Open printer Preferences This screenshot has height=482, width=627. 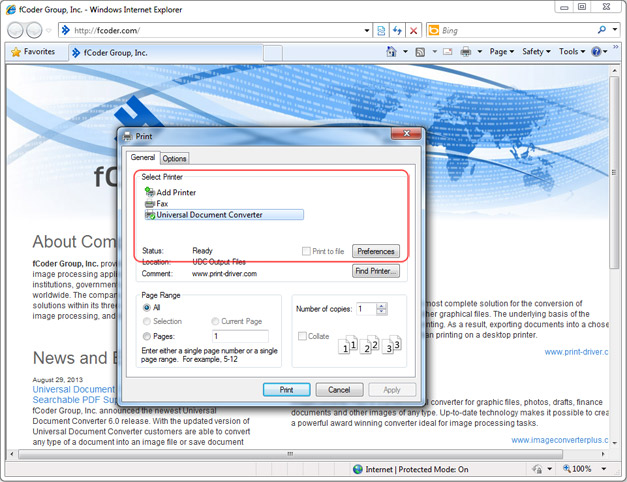point(375,251)
